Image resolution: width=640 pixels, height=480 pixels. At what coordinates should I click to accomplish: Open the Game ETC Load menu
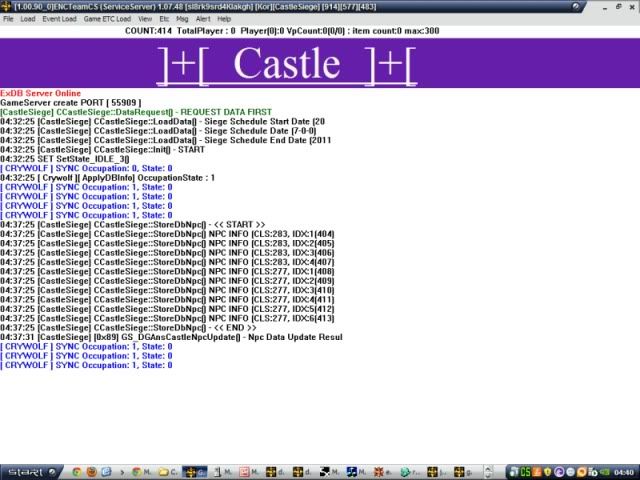(x=107, y=19)
